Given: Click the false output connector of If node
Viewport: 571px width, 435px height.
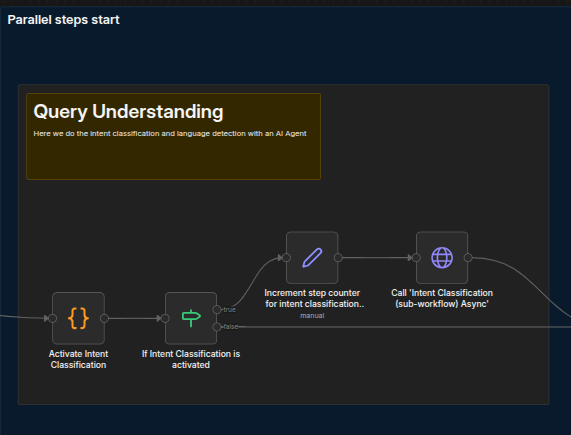Looking at the screenshot, I should pyautogui.click(x=217, y=327).
